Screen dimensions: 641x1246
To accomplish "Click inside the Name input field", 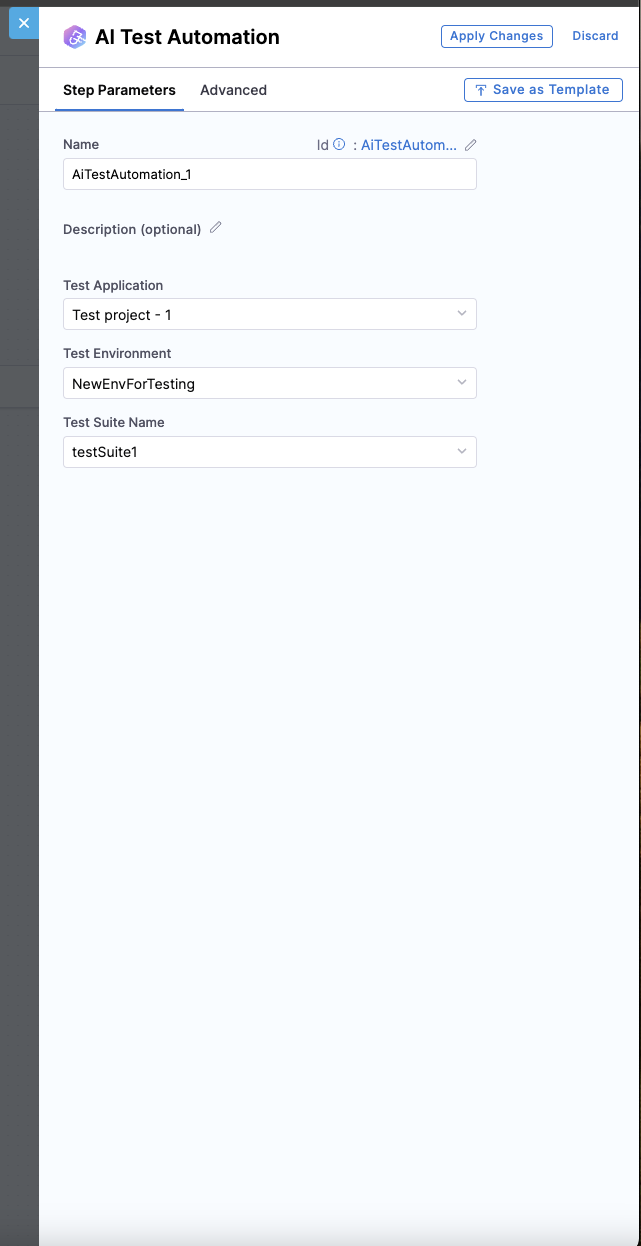I will [270, 173].
